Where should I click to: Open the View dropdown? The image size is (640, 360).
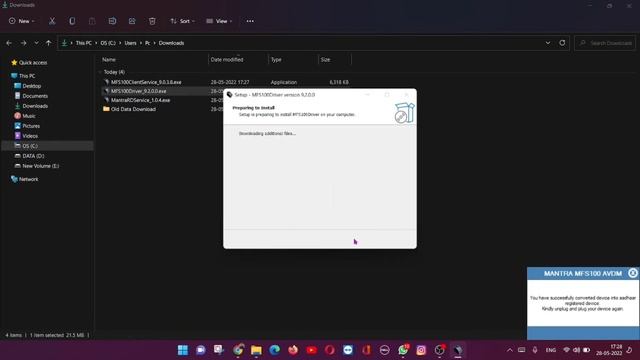pos(219,21)
